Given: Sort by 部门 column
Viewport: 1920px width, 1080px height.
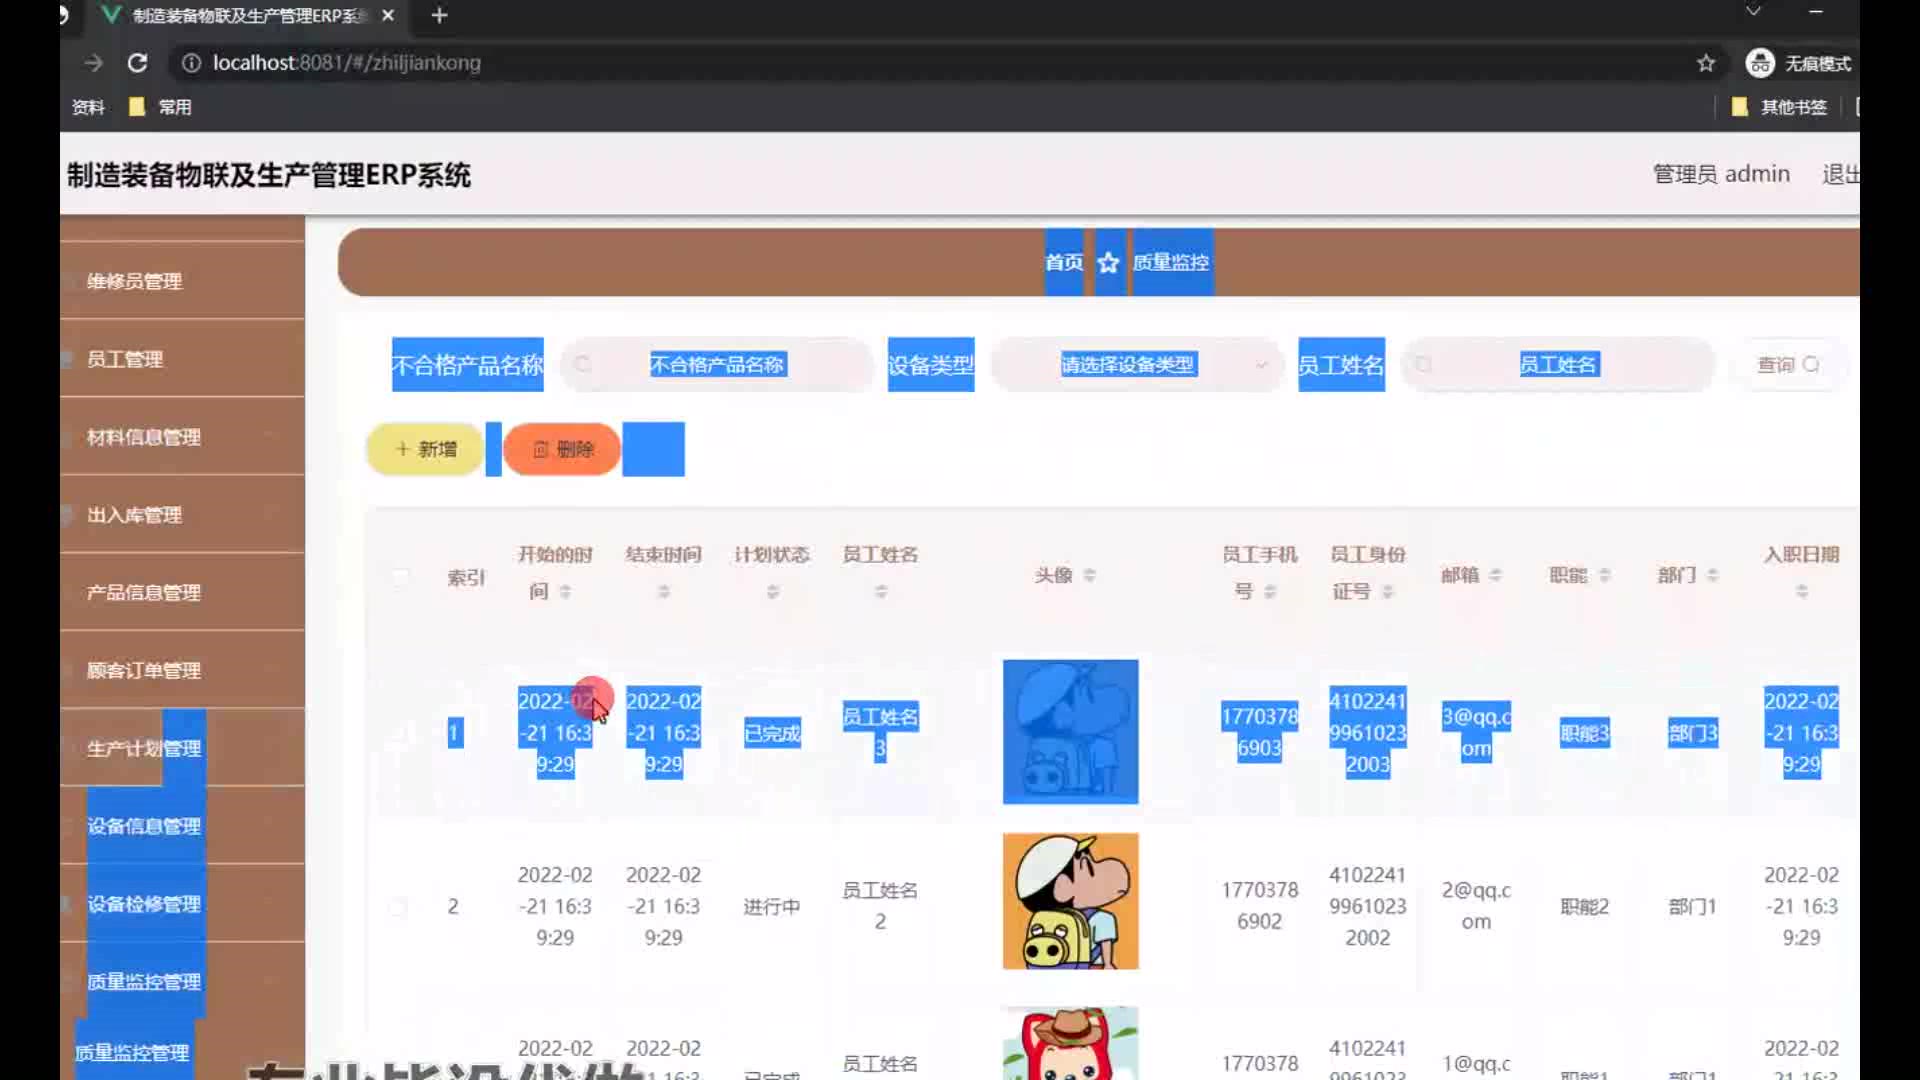Looking at the screenshot, I should pyautogui.click(x=1712, y=575).
